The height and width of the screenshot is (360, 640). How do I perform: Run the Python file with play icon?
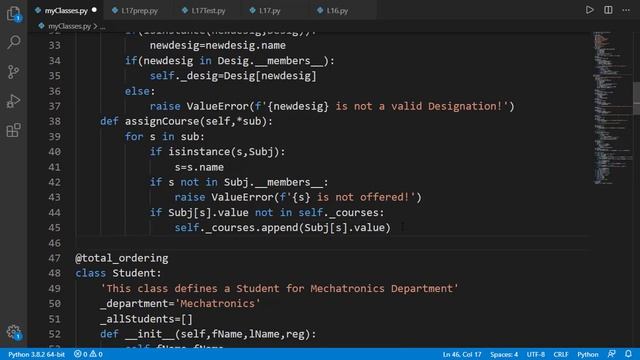click(x=589, y=10)
